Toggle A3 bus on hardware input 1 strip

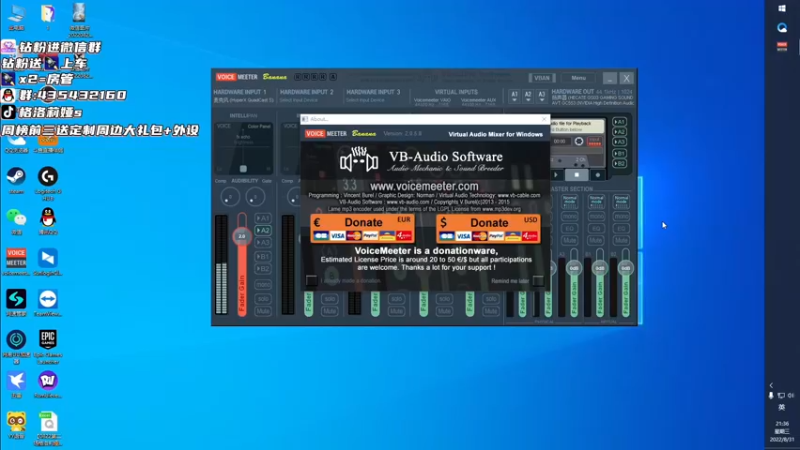coord(263,243)
